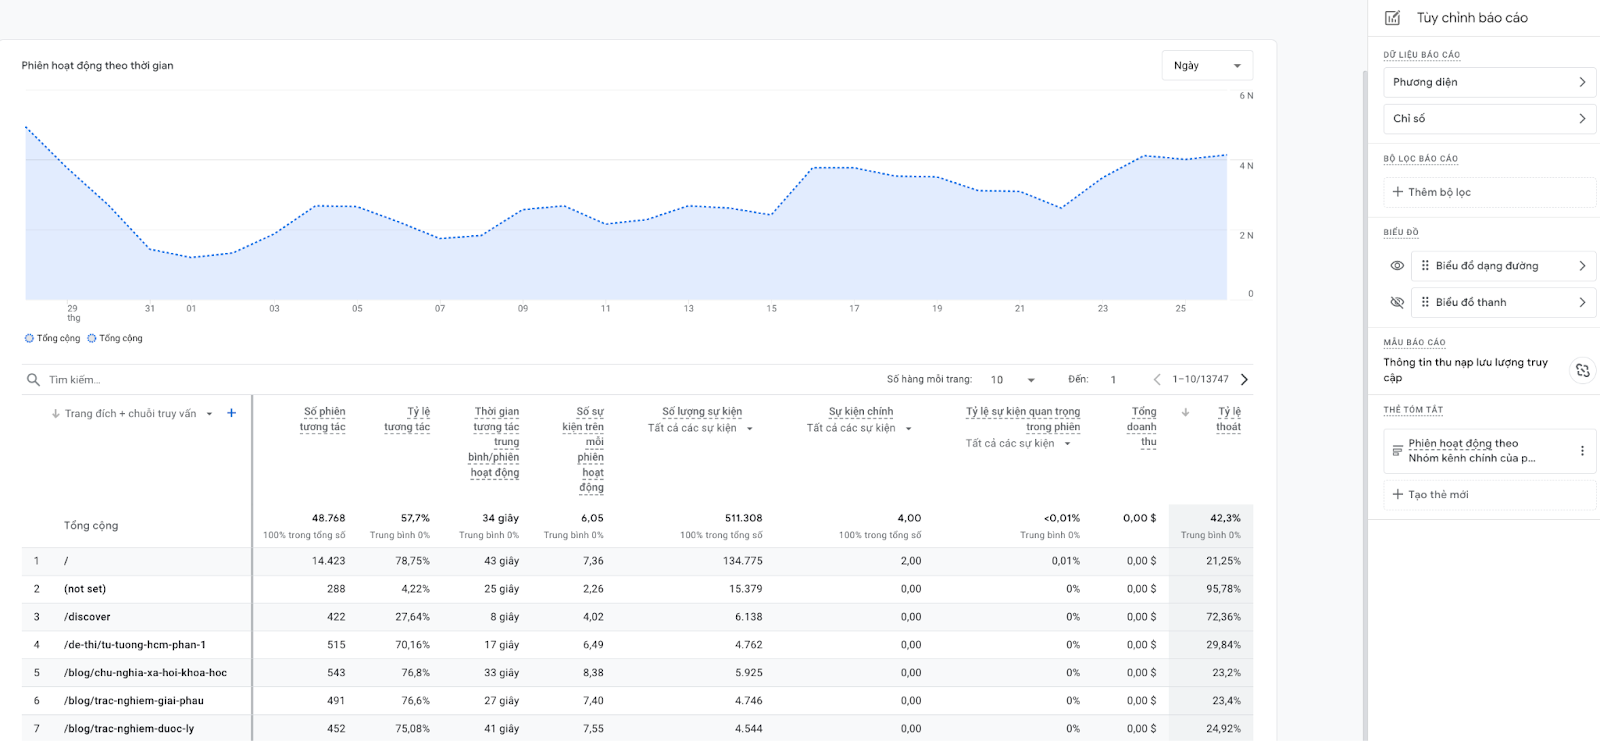Image resolution: width=1600 pixels, height=741 pixels.
Task: Sort by Số sự kiện trên mỗi phiên column
Action: click(x=583, y=449)
